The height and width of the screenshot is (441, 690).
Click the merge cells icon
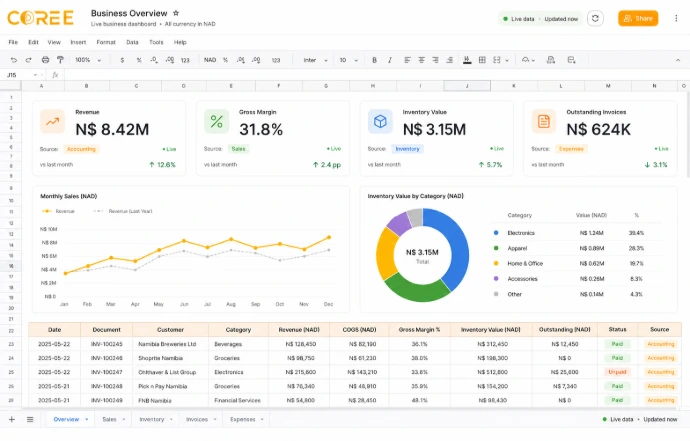click(x=497, y=60)
